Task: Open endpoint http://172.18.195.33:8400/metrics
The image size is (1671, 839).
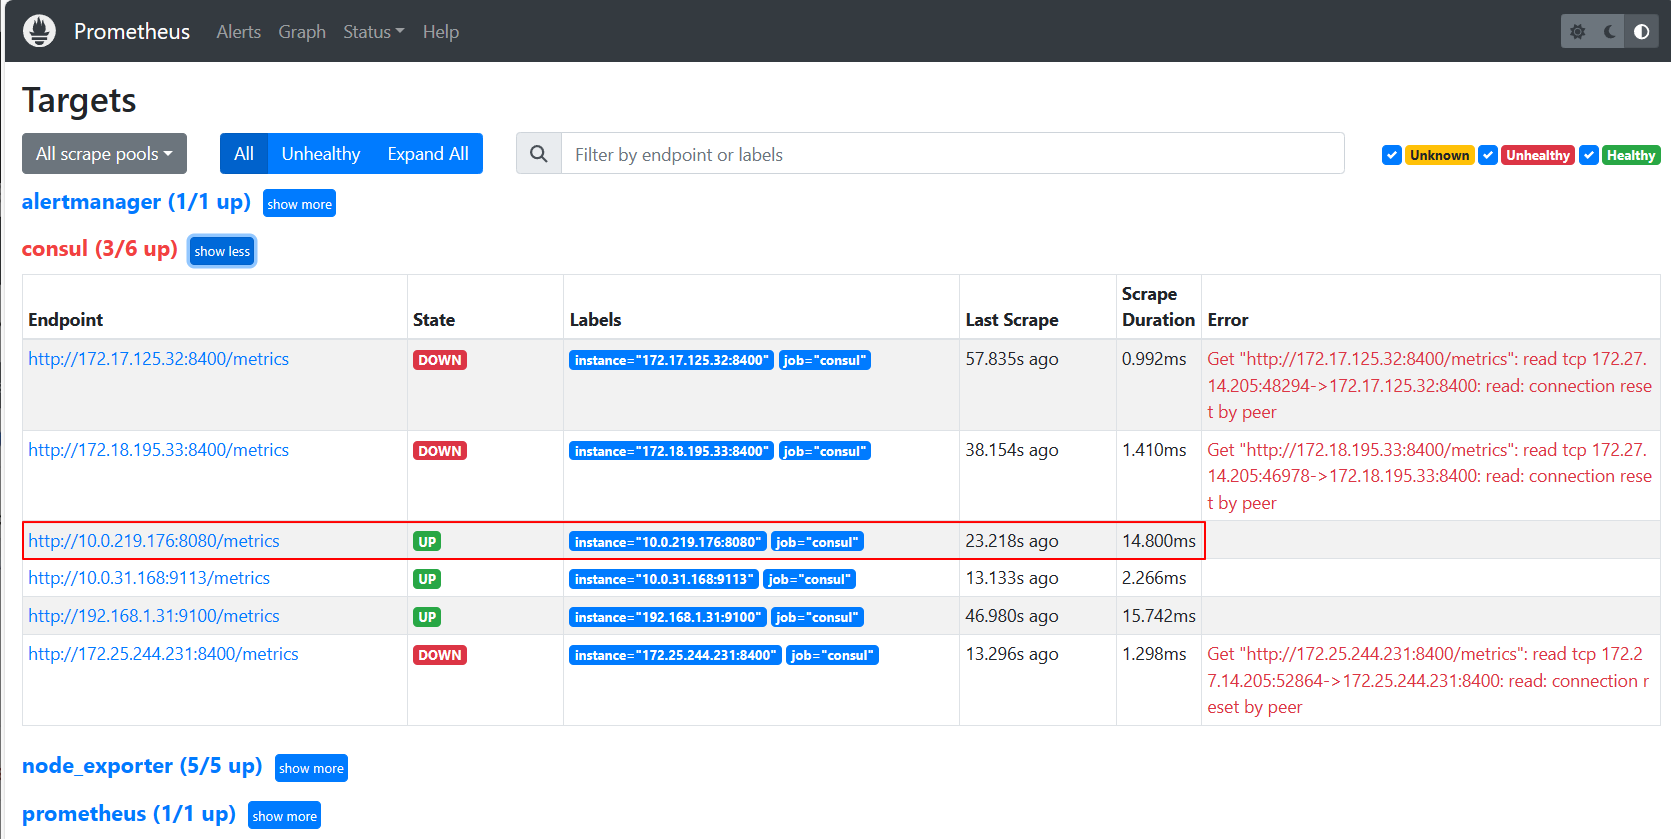Action: click(158, 450)
